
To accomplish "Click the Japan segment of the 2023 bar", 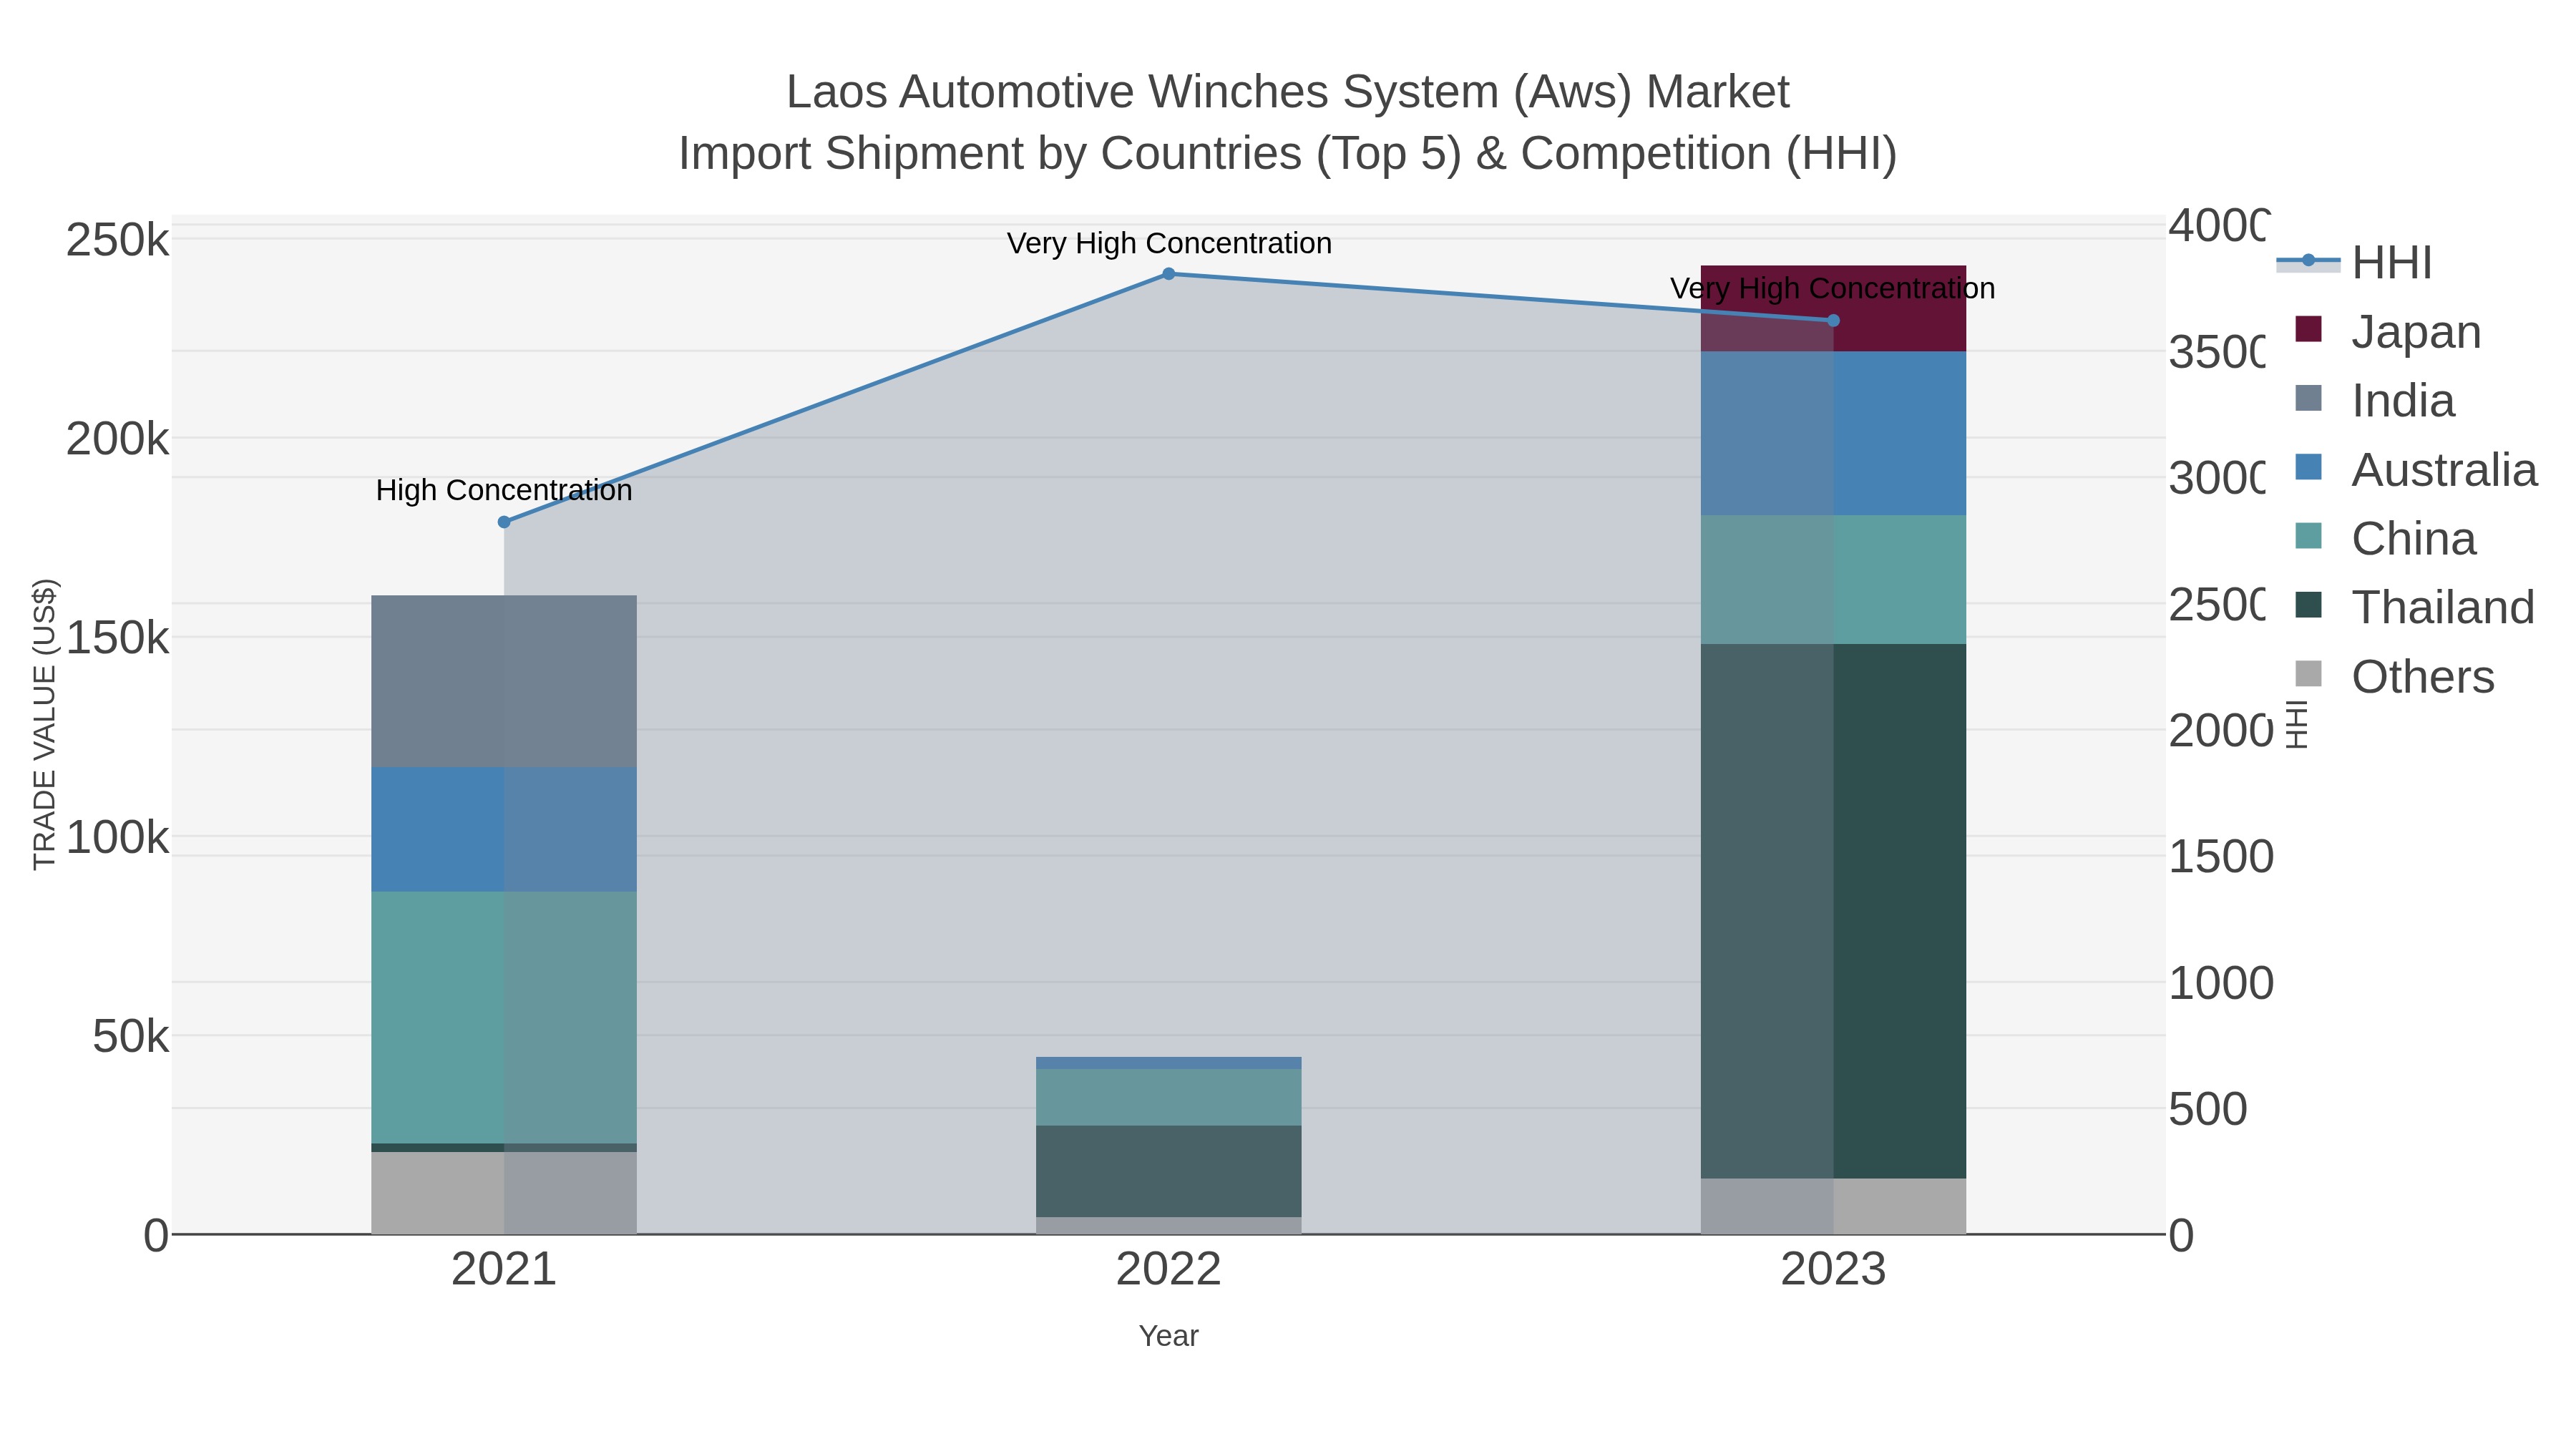I will (x=1833, y=309).
